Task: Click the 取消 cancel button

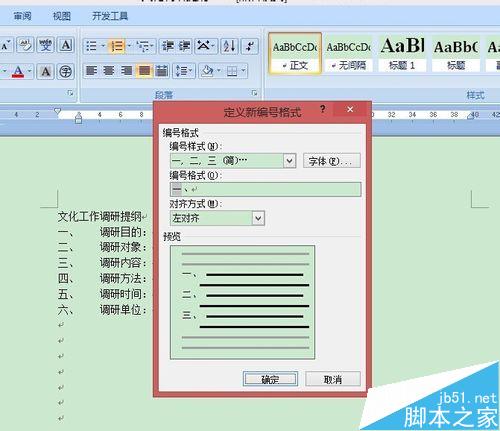Action: tap(333, 379)
